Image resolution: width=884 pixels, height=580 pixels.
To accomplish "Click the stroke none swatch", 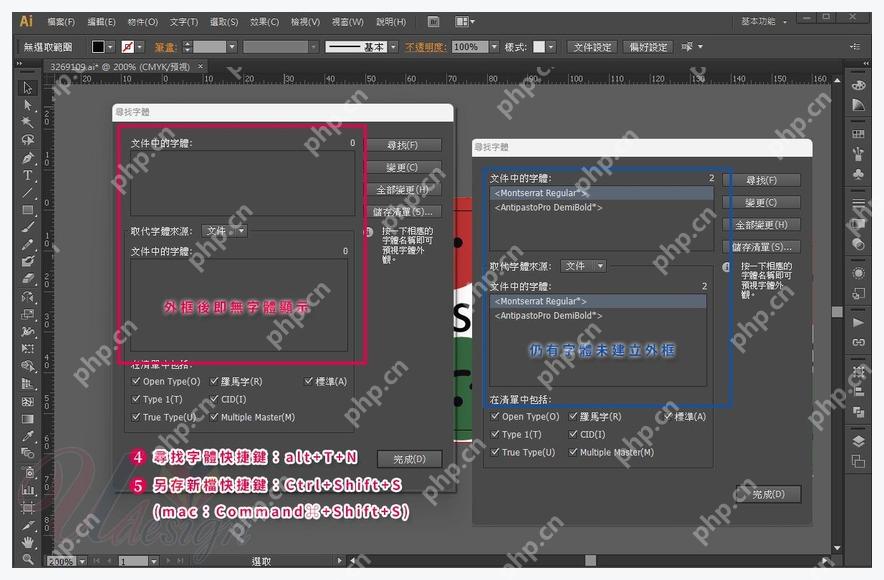I will (x=128, y=47).
